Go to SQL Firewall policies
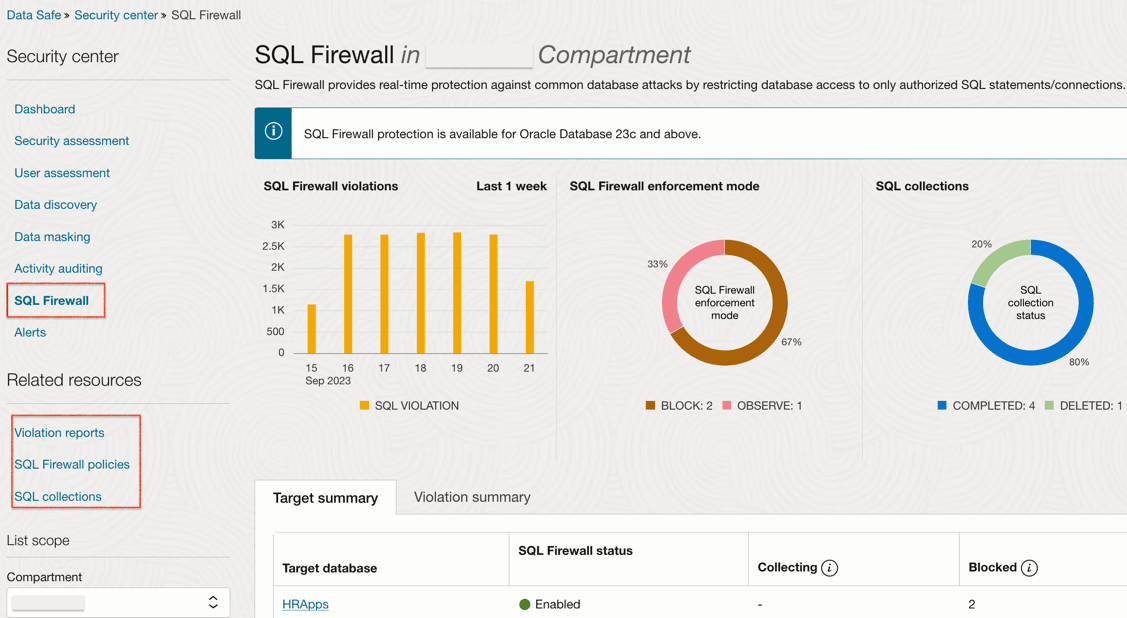Image resolution: width=1127 pixels, height=618 pixels. (x=72, y=464)
